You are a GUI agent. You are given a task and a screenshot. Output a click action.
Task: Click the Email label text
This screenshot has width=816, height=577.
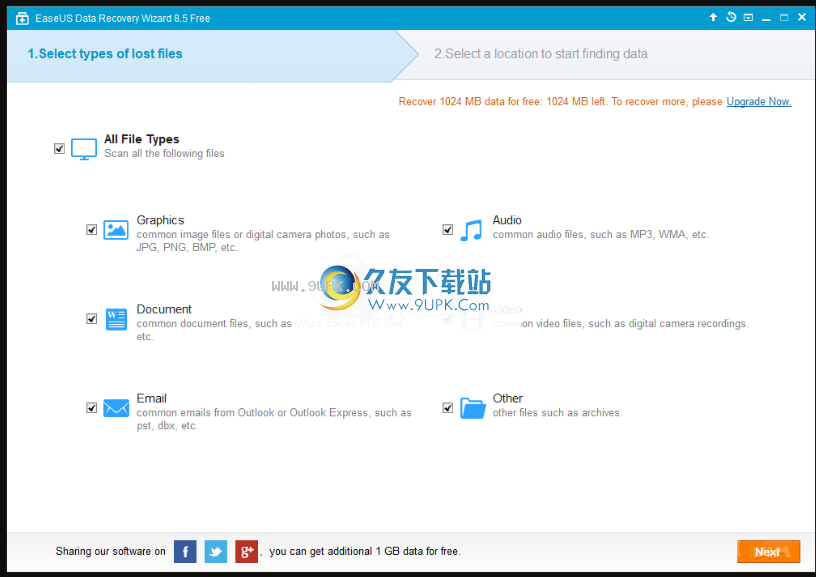click(151, 398)
